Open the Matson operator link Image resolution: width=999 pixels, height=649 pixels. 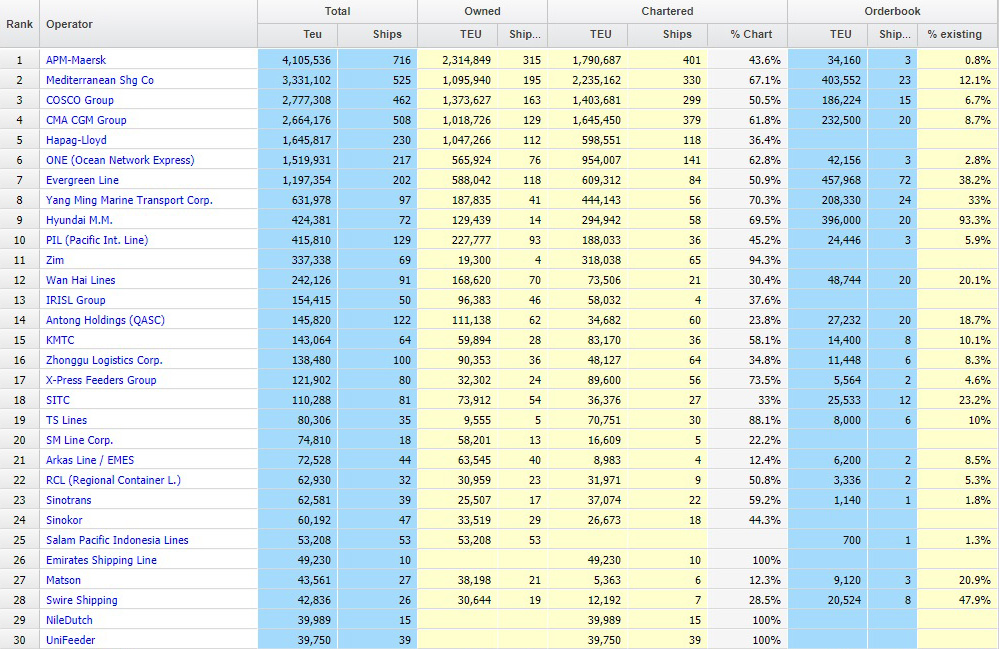(63, 580)
